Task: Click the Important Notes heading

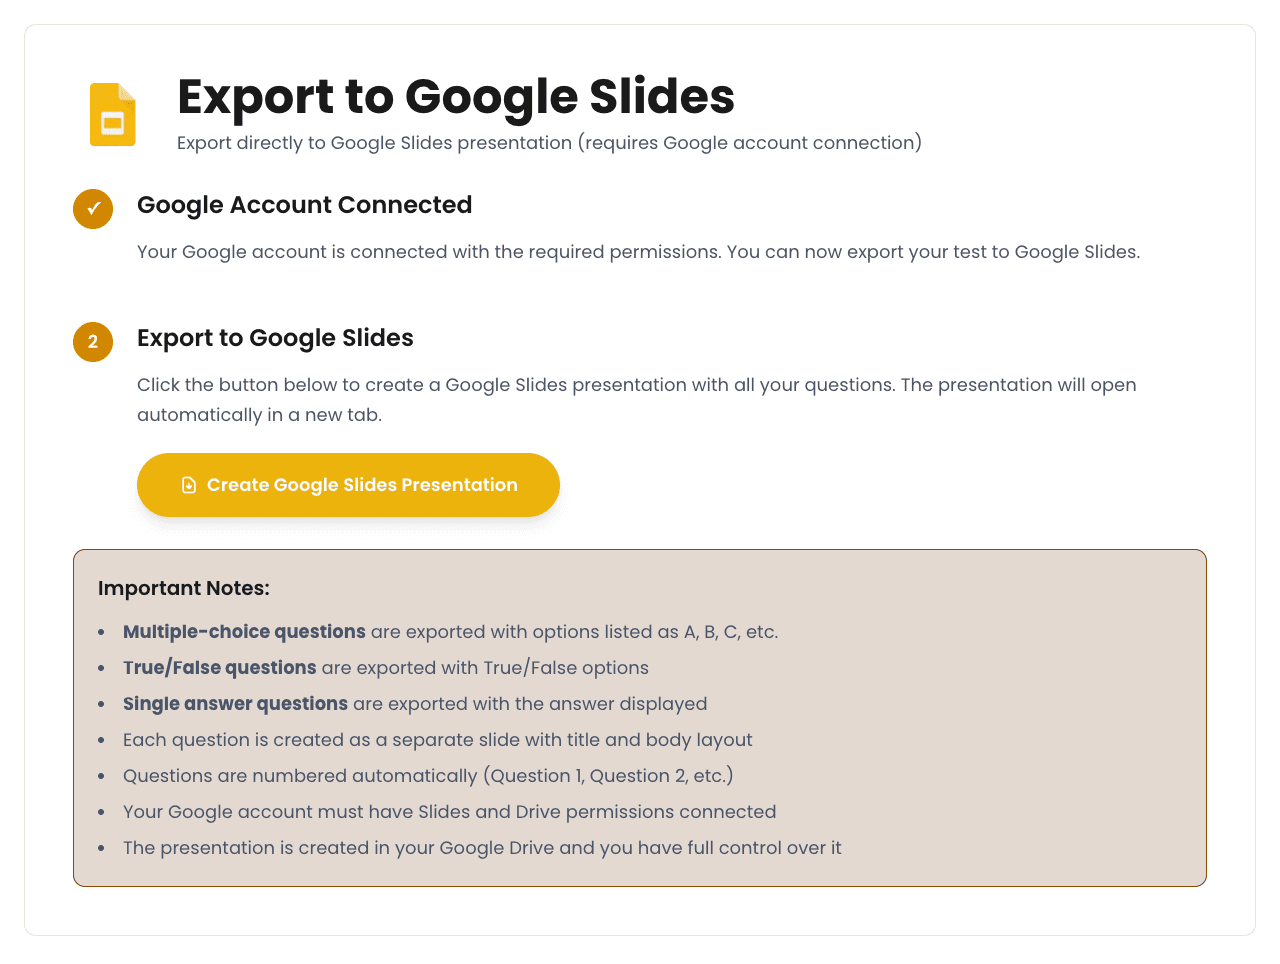Action: 184,588
